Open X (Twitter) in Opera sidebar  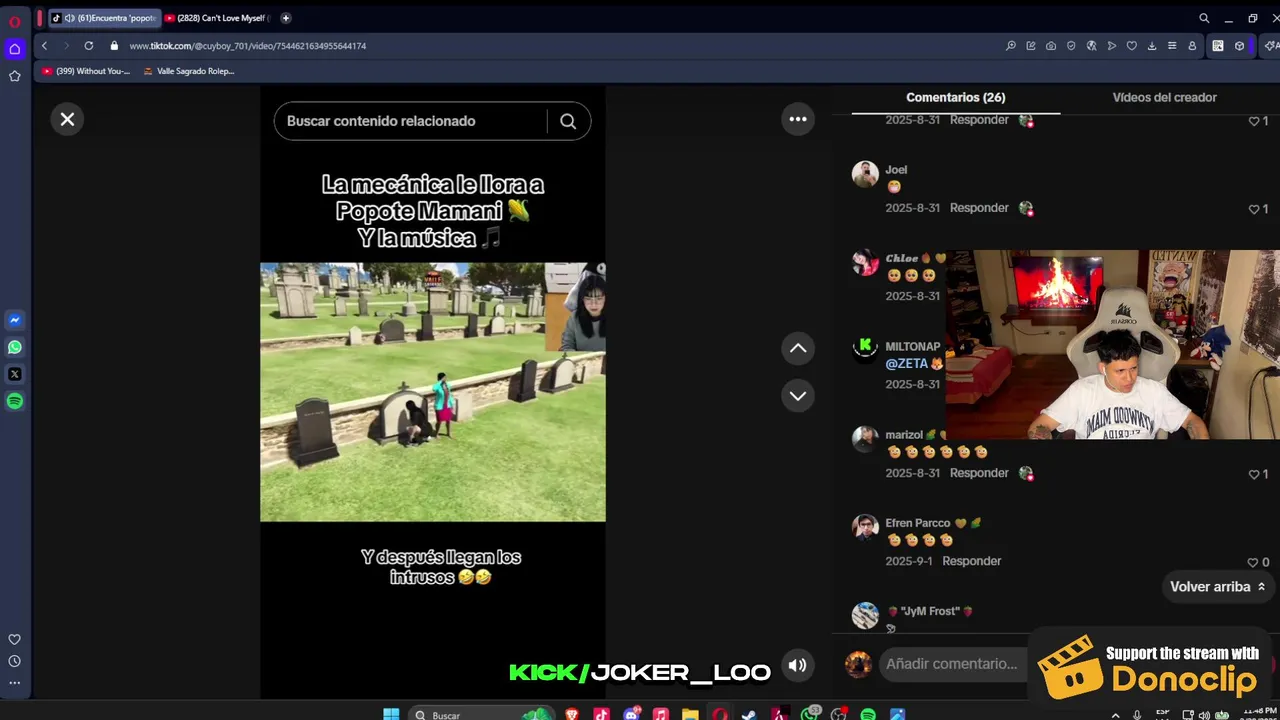(x=14, y=374)
